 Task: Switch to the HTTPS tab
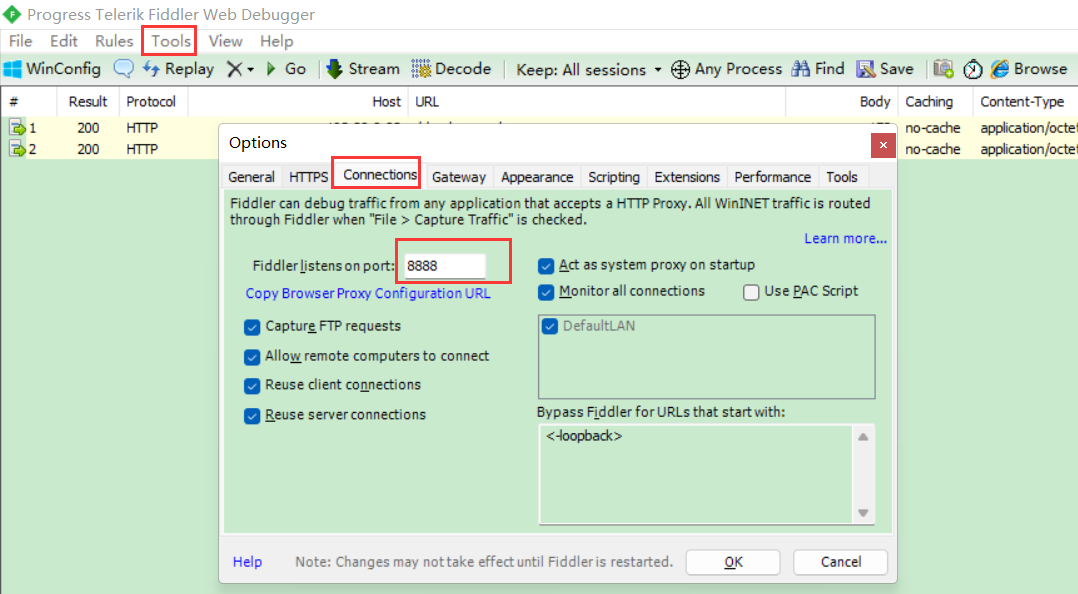click(x=308, y=177)
